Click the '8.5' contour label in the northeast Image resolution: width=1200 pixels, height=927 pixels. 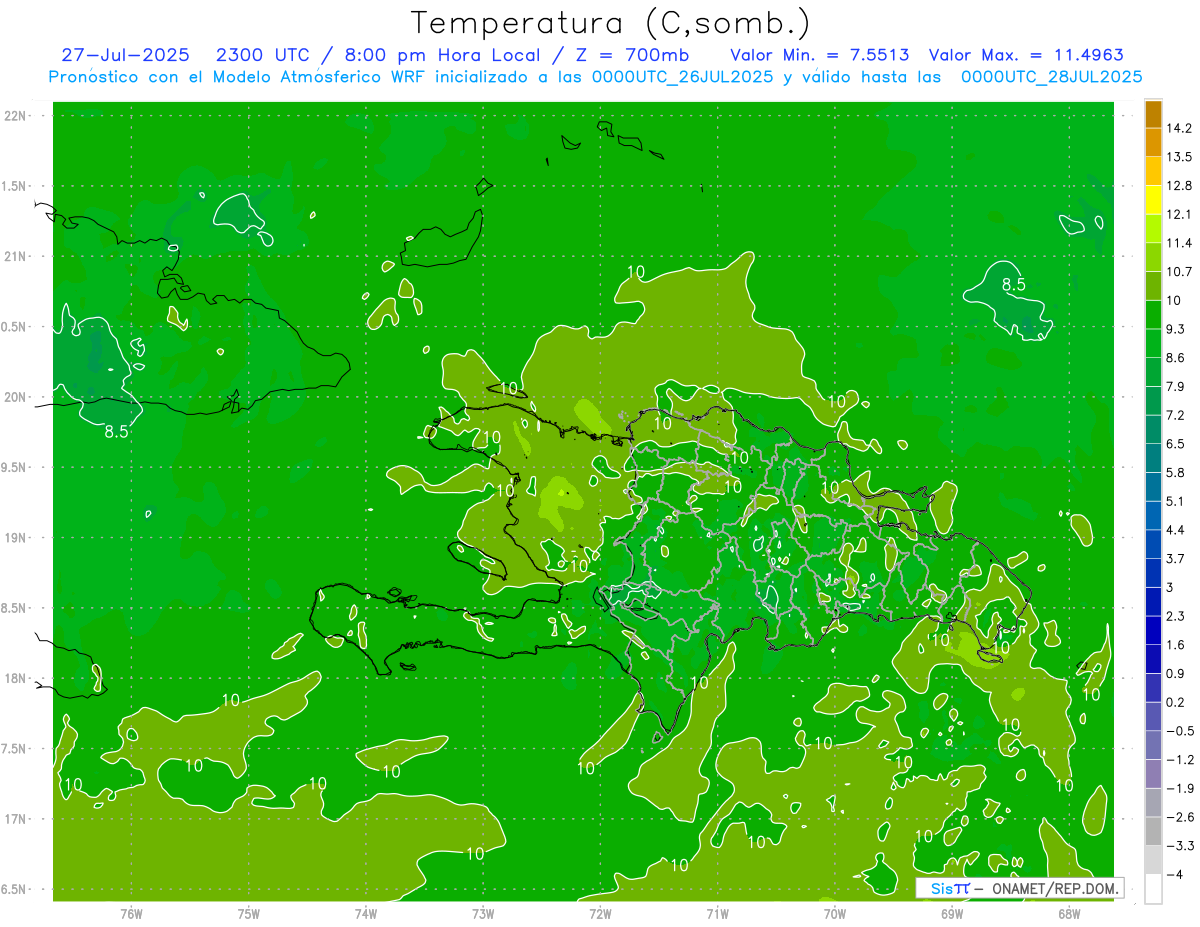(1014, 284)
